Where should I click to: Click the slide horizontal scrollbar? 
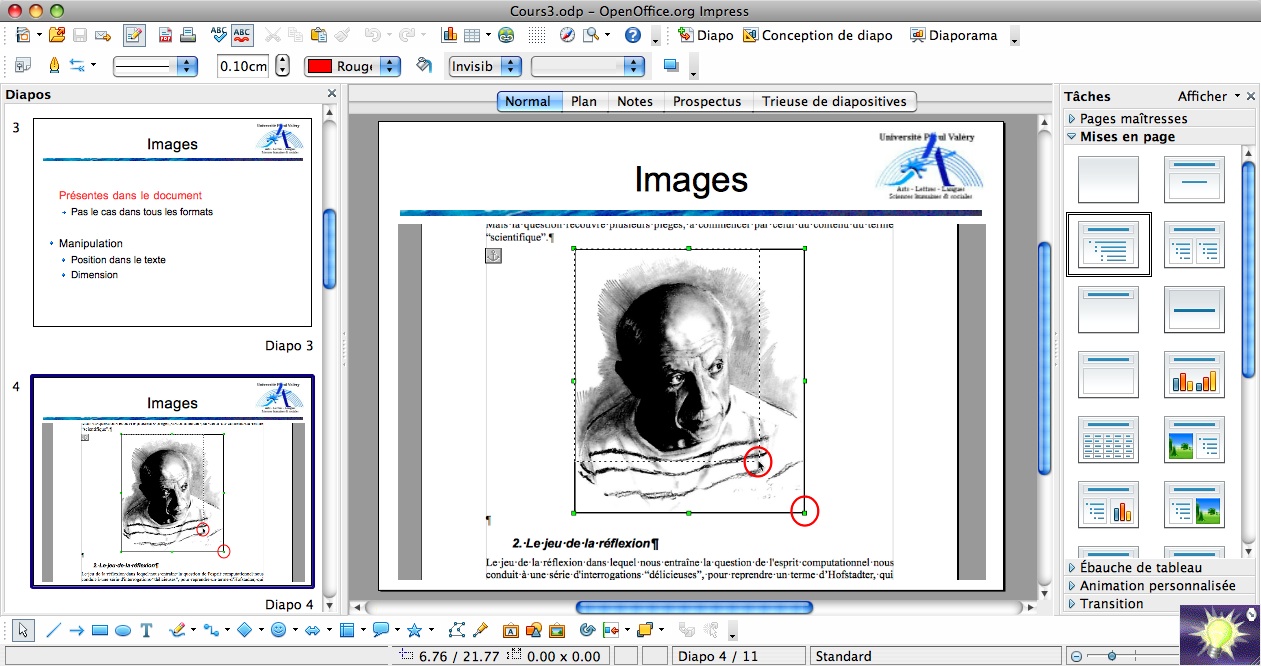pos(694,607)
